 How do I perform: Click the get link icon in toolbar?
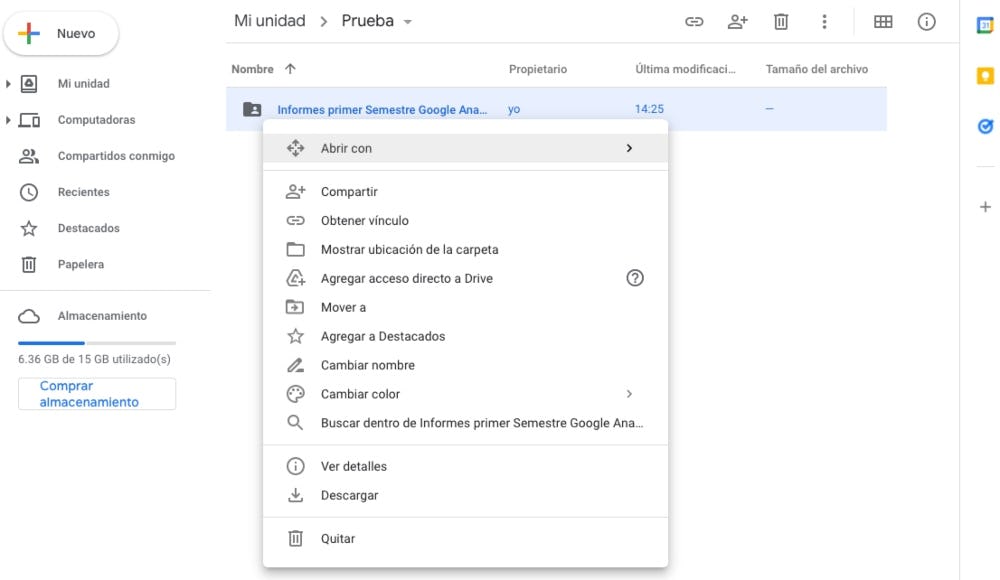(x=694, y=22)
